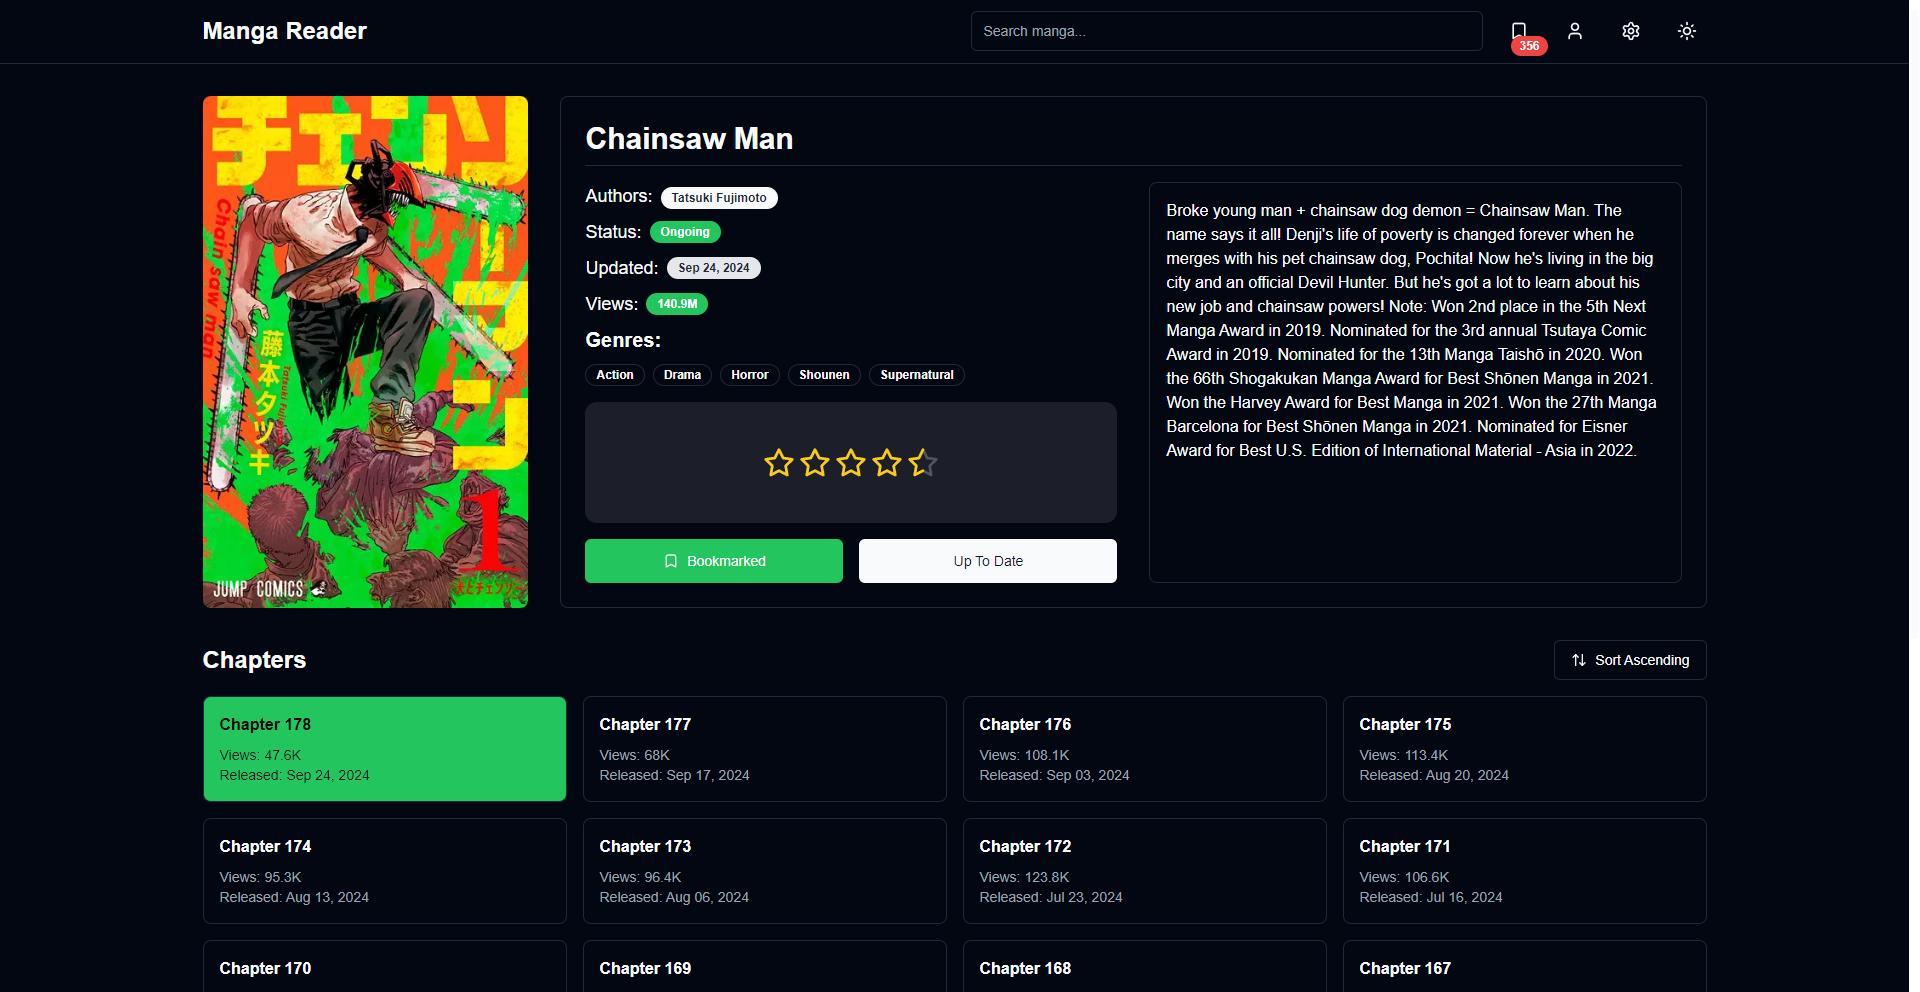This screenshot has height=992, width=1920.
Task: Click the Ongoing status badge
Action: click(685, 232)
